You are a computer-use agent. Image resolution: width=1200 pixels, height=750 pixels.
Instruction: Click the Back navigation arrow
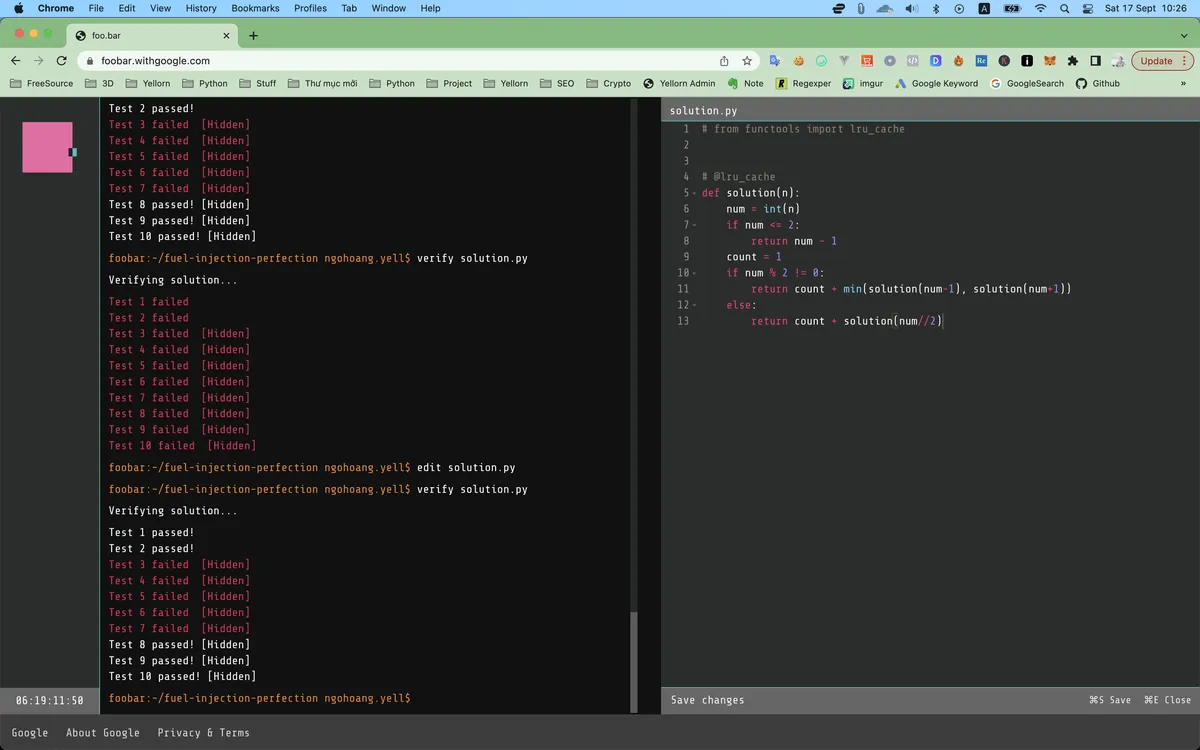pos(16,60)
